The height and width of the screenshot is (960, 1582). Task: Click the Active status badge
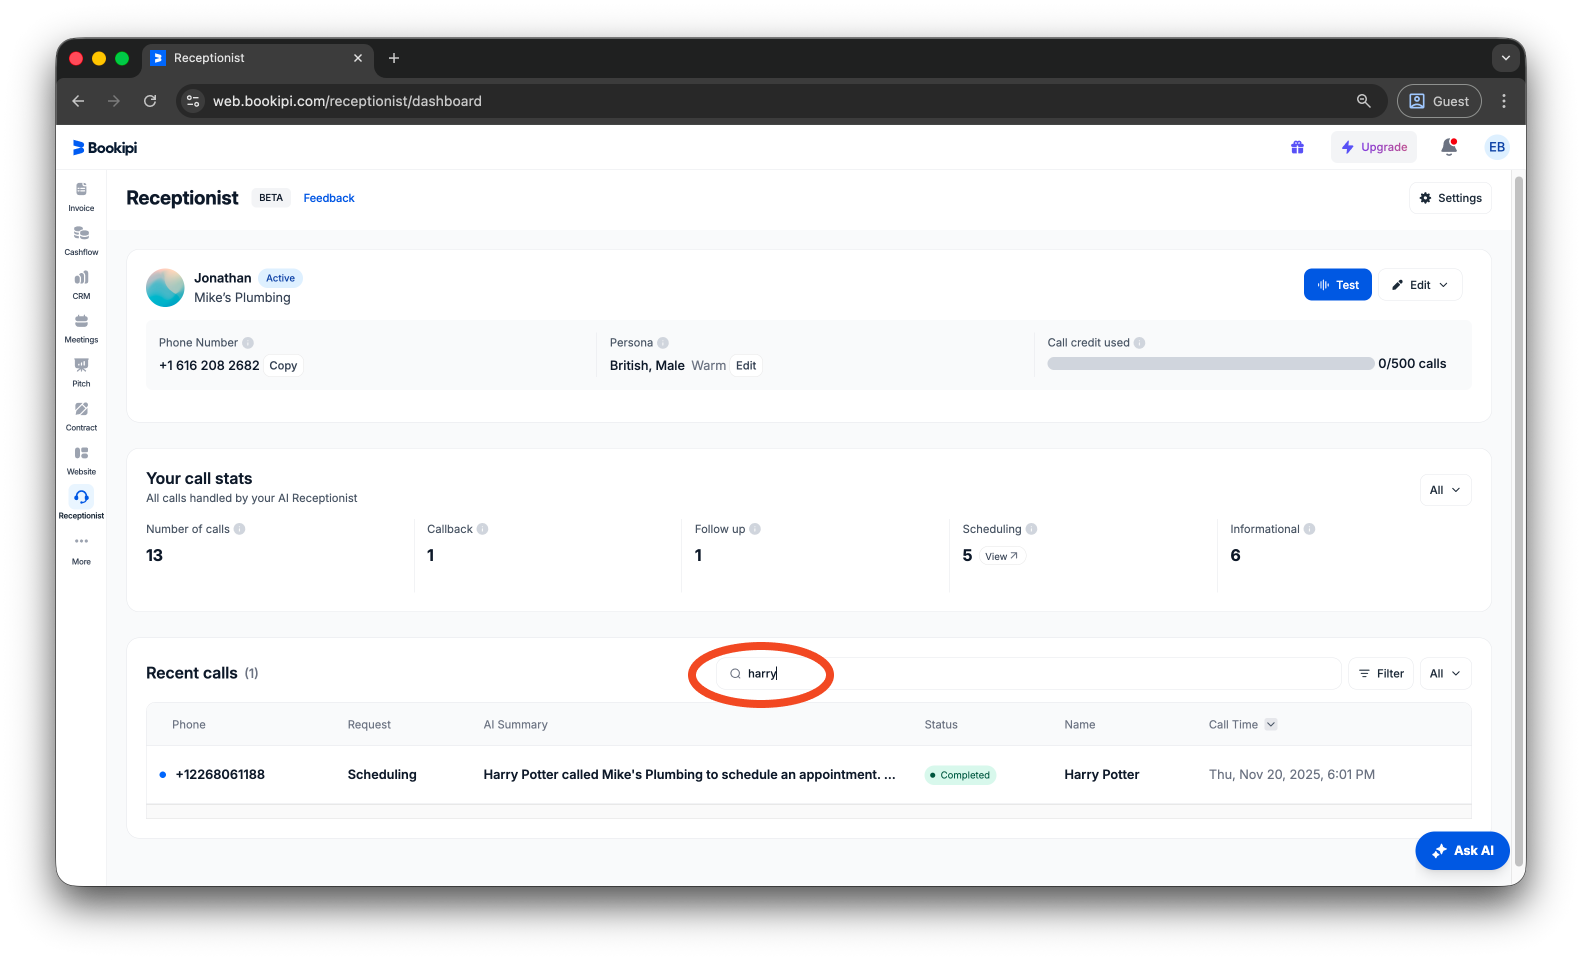coord(280,278)
